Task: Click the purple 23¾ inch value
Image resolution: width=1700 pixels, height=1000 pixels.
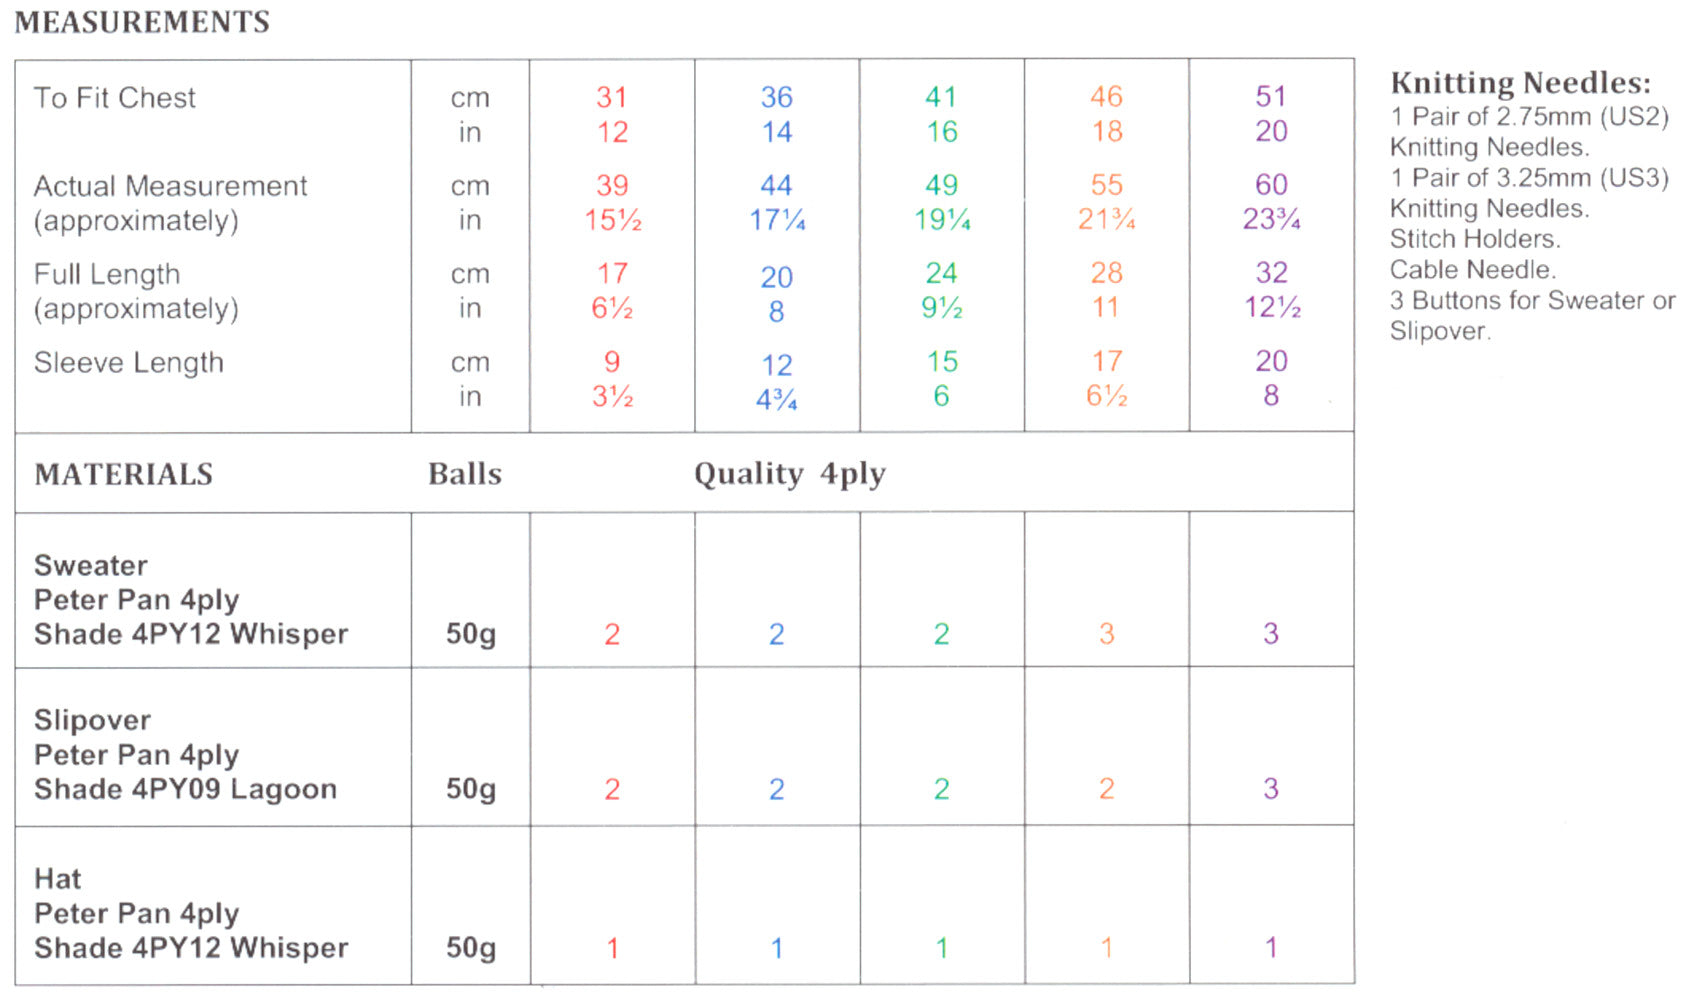Action: 1271,219
